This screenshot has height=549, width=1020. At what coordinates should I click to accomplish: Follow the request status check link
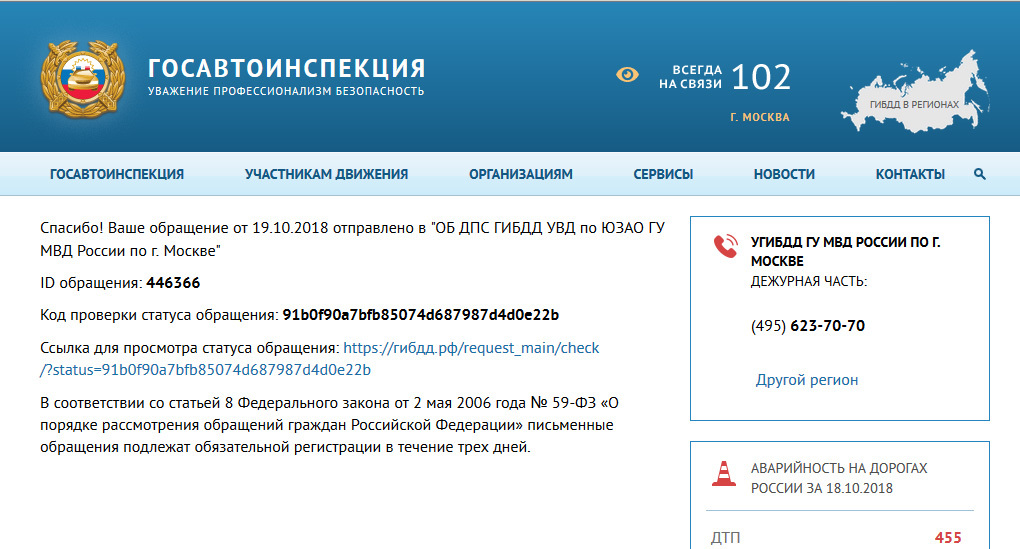[471, 348]
